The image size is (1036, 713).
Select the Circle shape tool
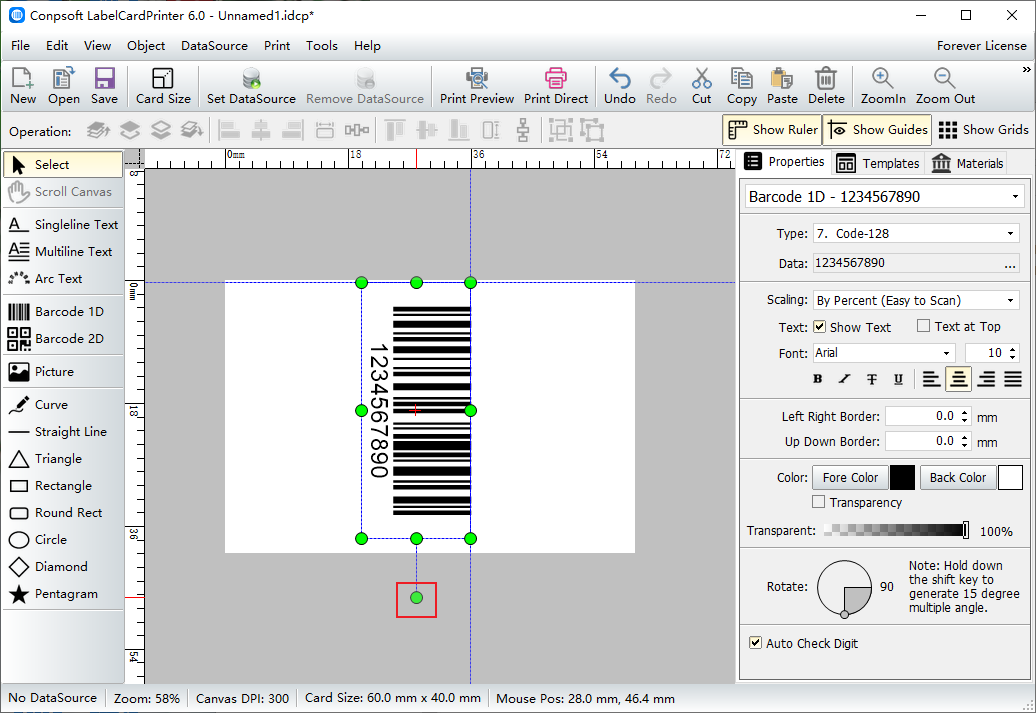coord(63,541)
